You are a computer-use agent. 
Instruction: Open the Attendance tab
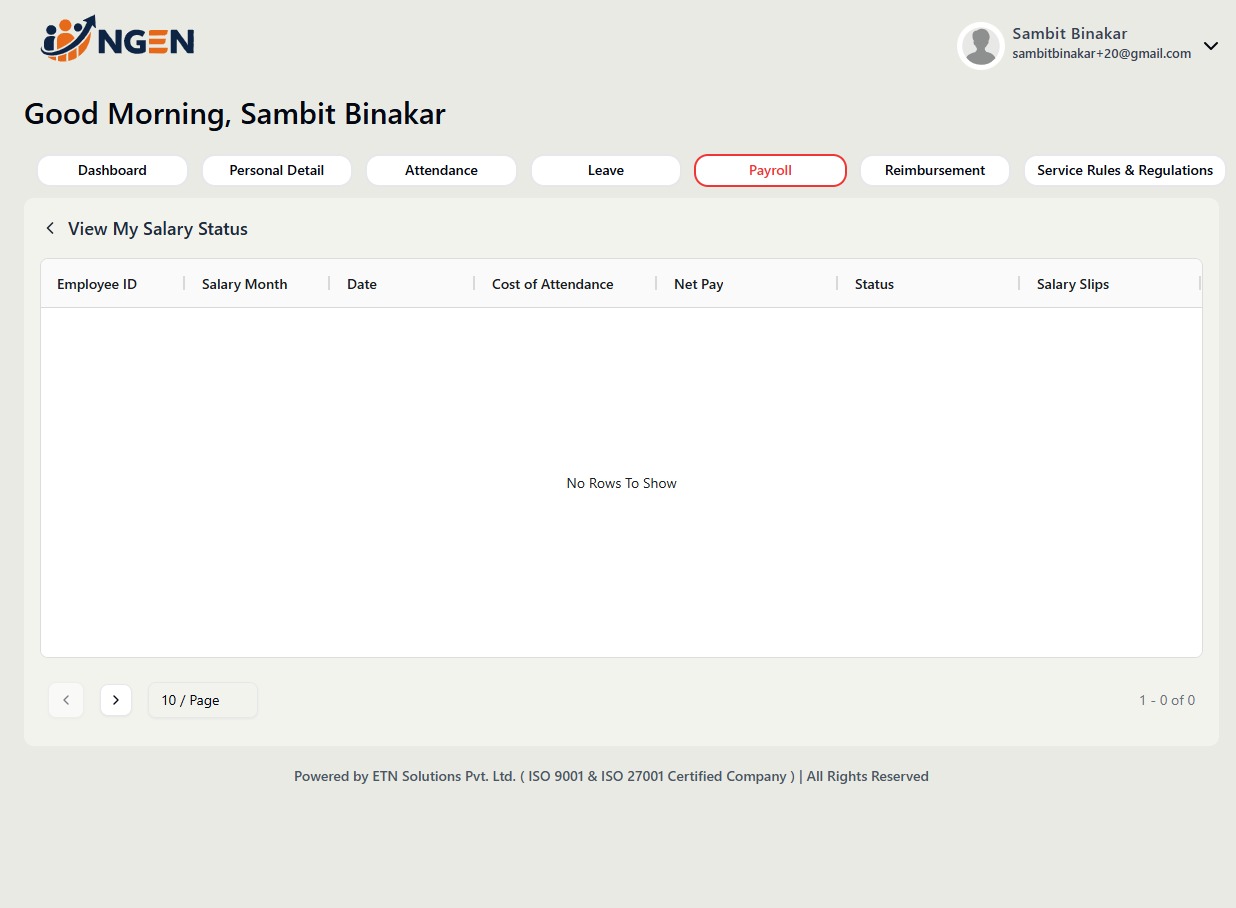441,170
